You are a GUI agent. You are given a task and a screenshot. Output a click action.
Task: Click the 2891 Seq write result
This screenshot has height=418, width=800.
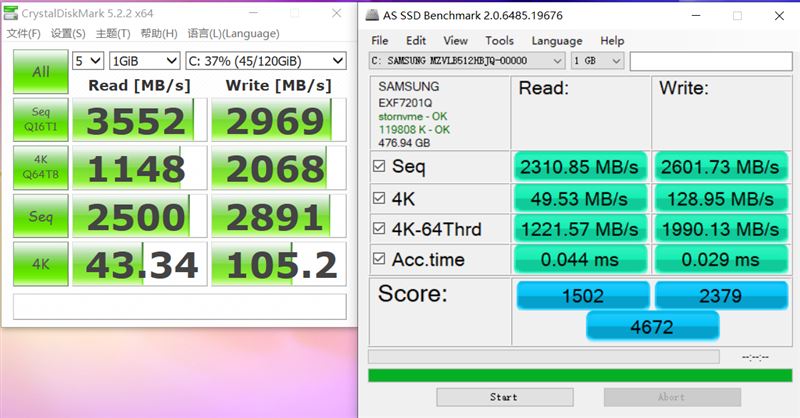coord(279,216)
